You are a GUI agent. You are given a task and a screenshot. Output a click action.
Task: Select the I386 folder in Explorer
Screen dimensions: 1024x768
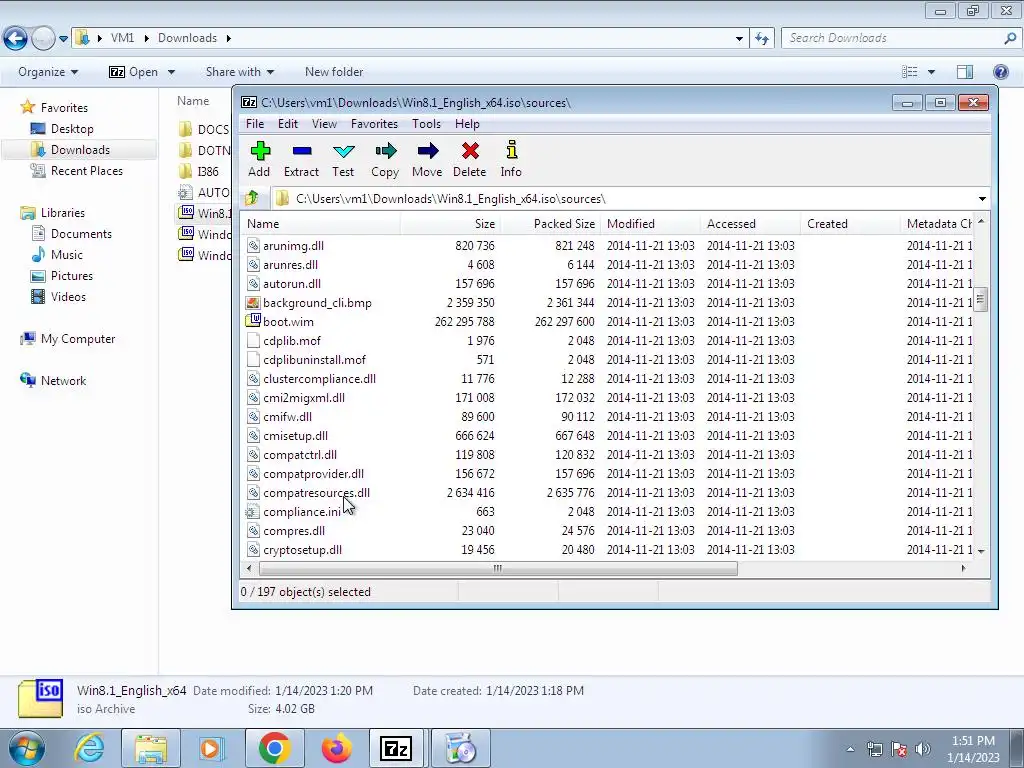(x=208, y=172)
